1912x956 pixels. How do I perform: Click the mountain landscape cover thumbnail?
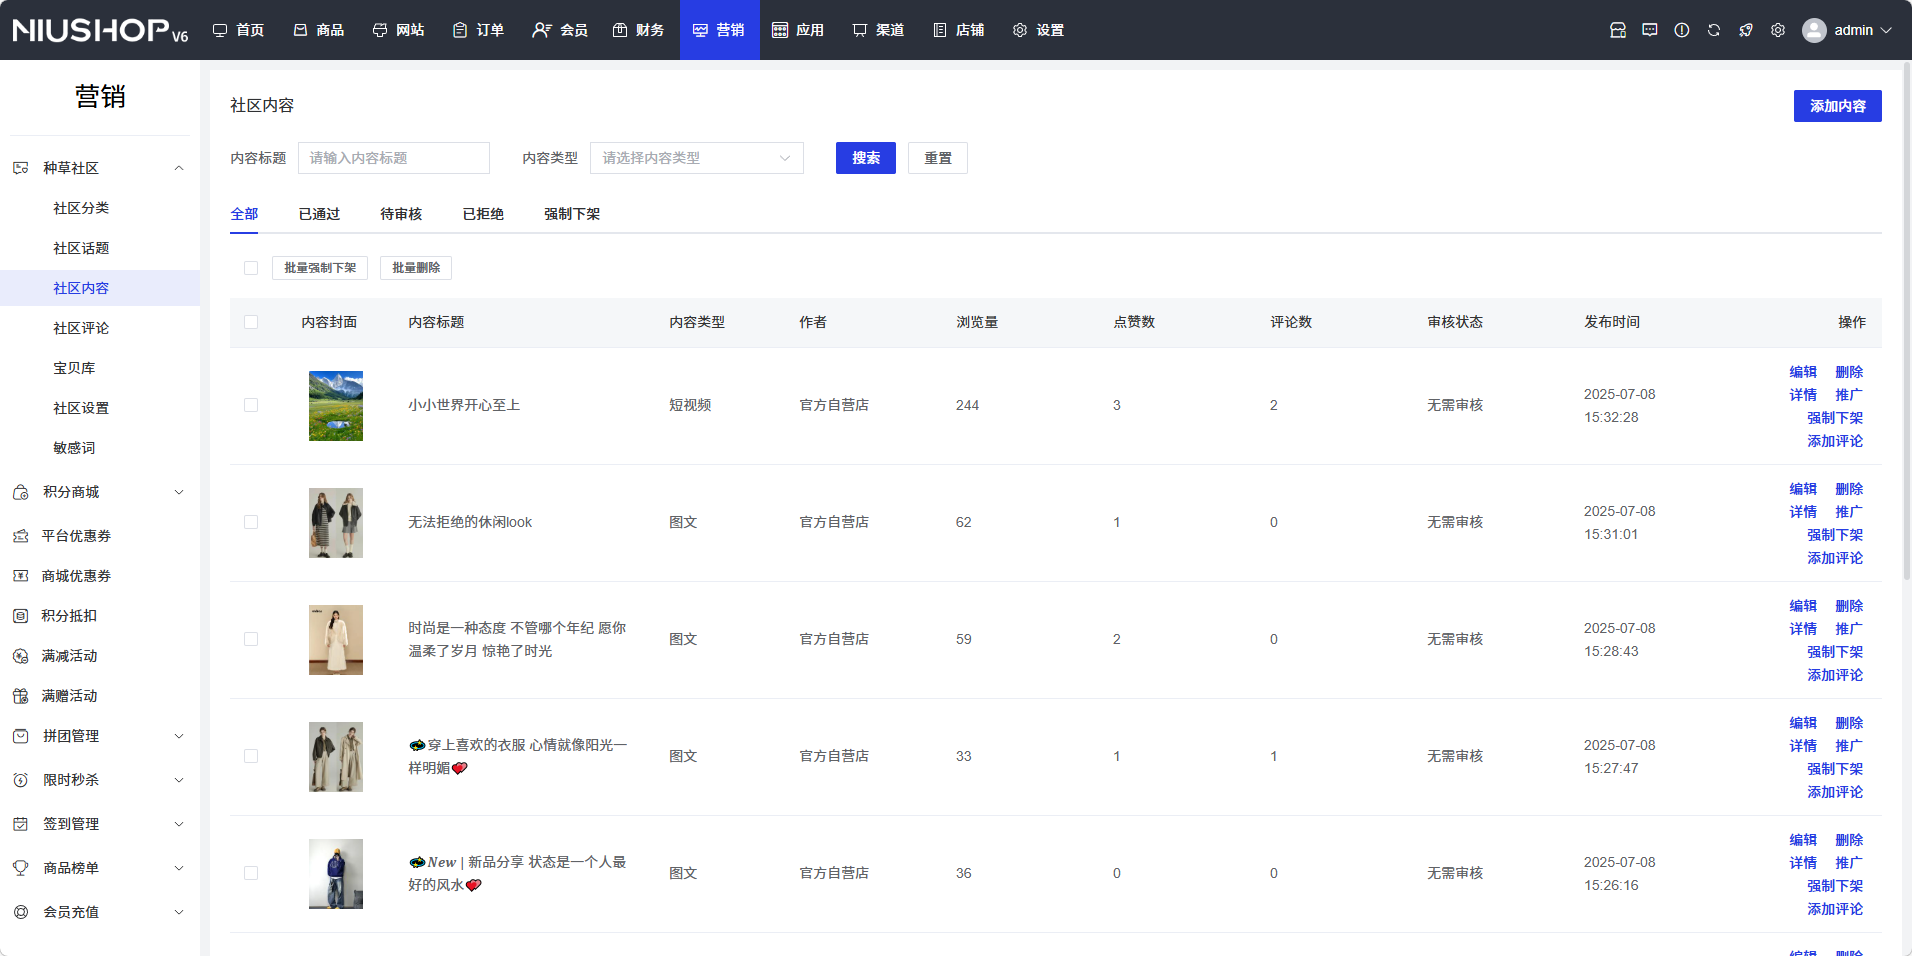336,406
